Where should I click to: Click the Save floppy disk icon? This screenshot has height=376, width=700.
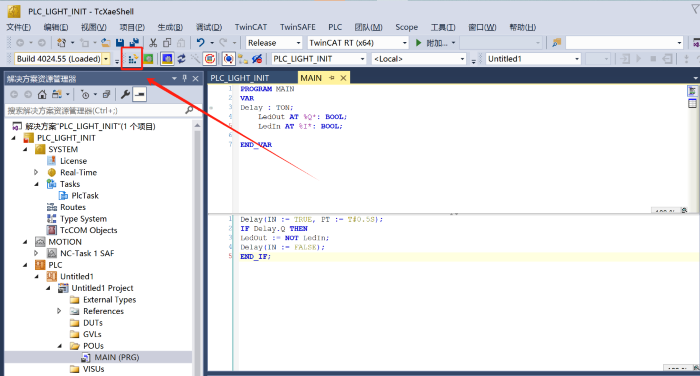coord(120,43)
